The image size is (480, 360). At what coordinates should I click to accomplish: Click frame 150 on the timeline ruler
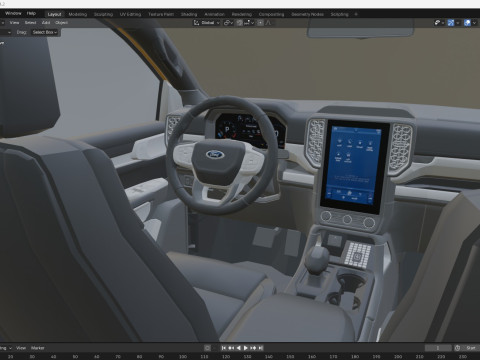290,356
